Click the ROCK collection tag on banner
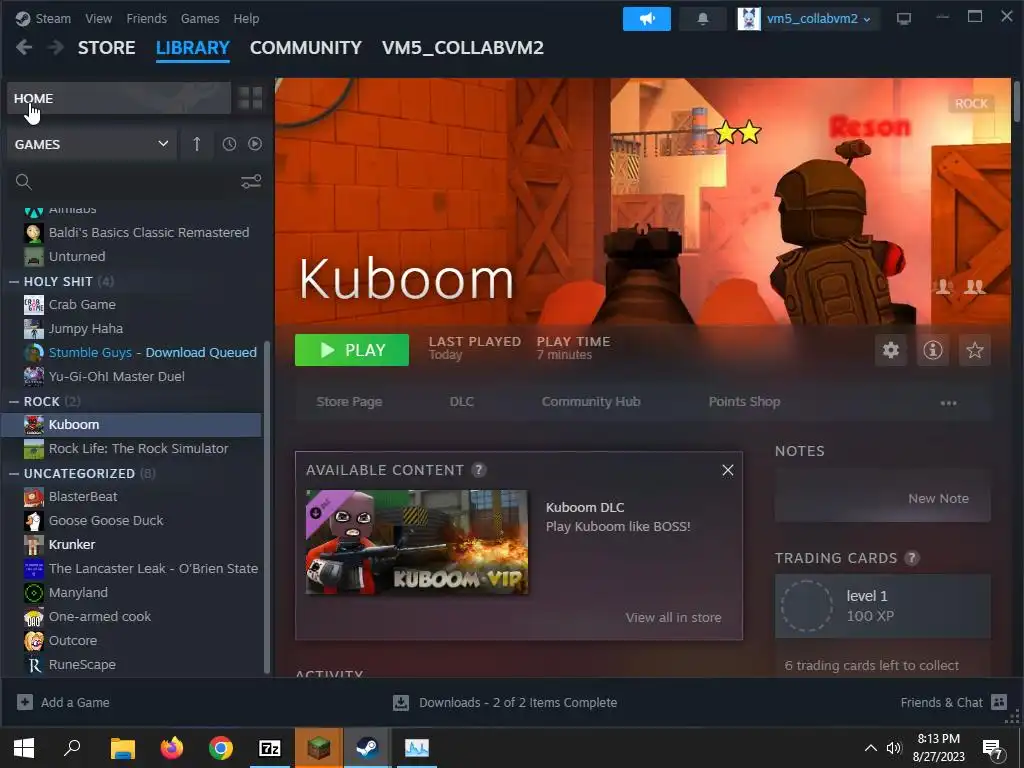 coord(971,103)
